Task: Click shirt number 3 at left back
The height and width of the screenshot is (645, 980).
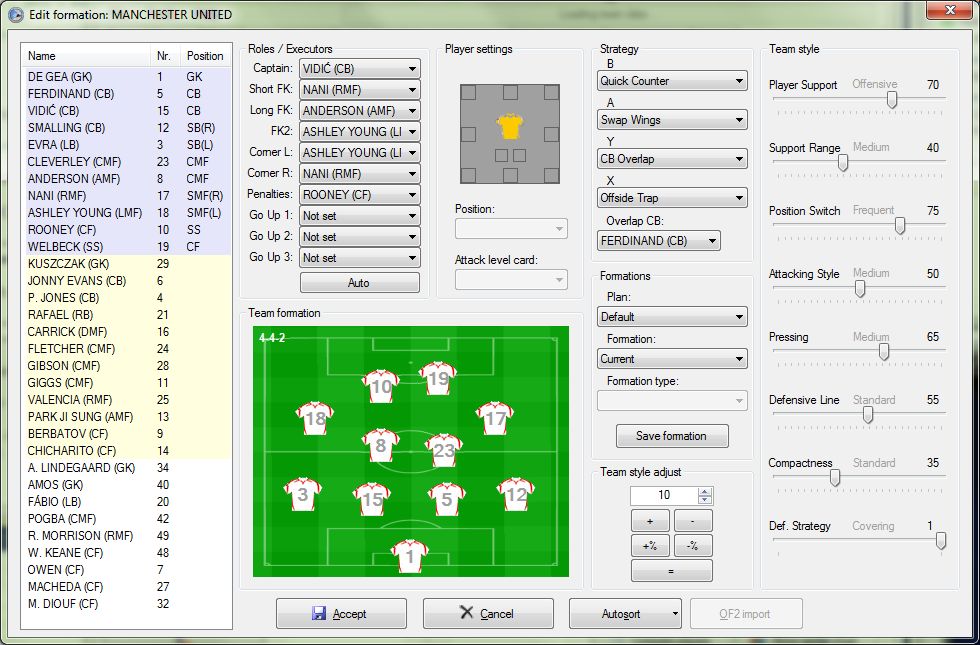Action: (302, 494)
